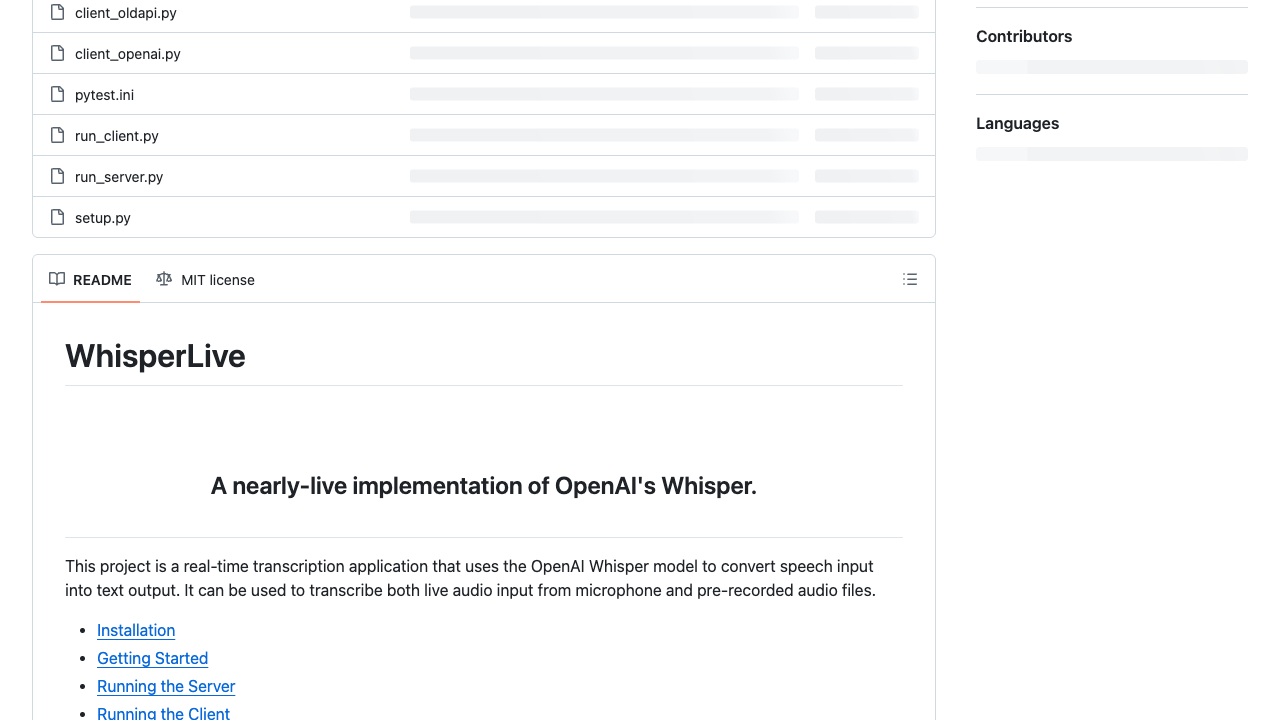This screenshot has width=1280, height=720.
Task: Open the client_openai.py file
Action: click(x=128, y=54)
